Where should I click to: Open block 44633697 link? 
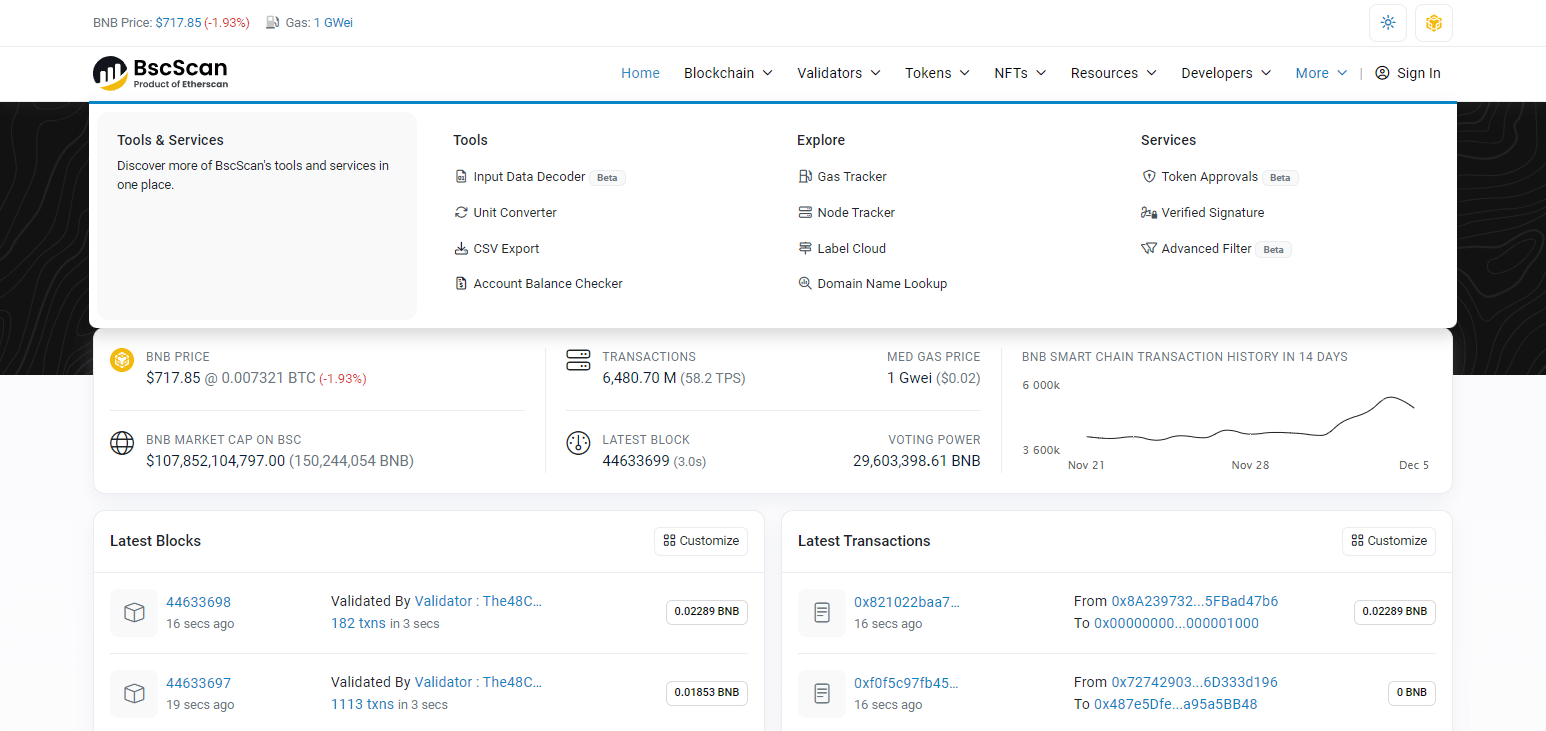click(x=198, y=683)
